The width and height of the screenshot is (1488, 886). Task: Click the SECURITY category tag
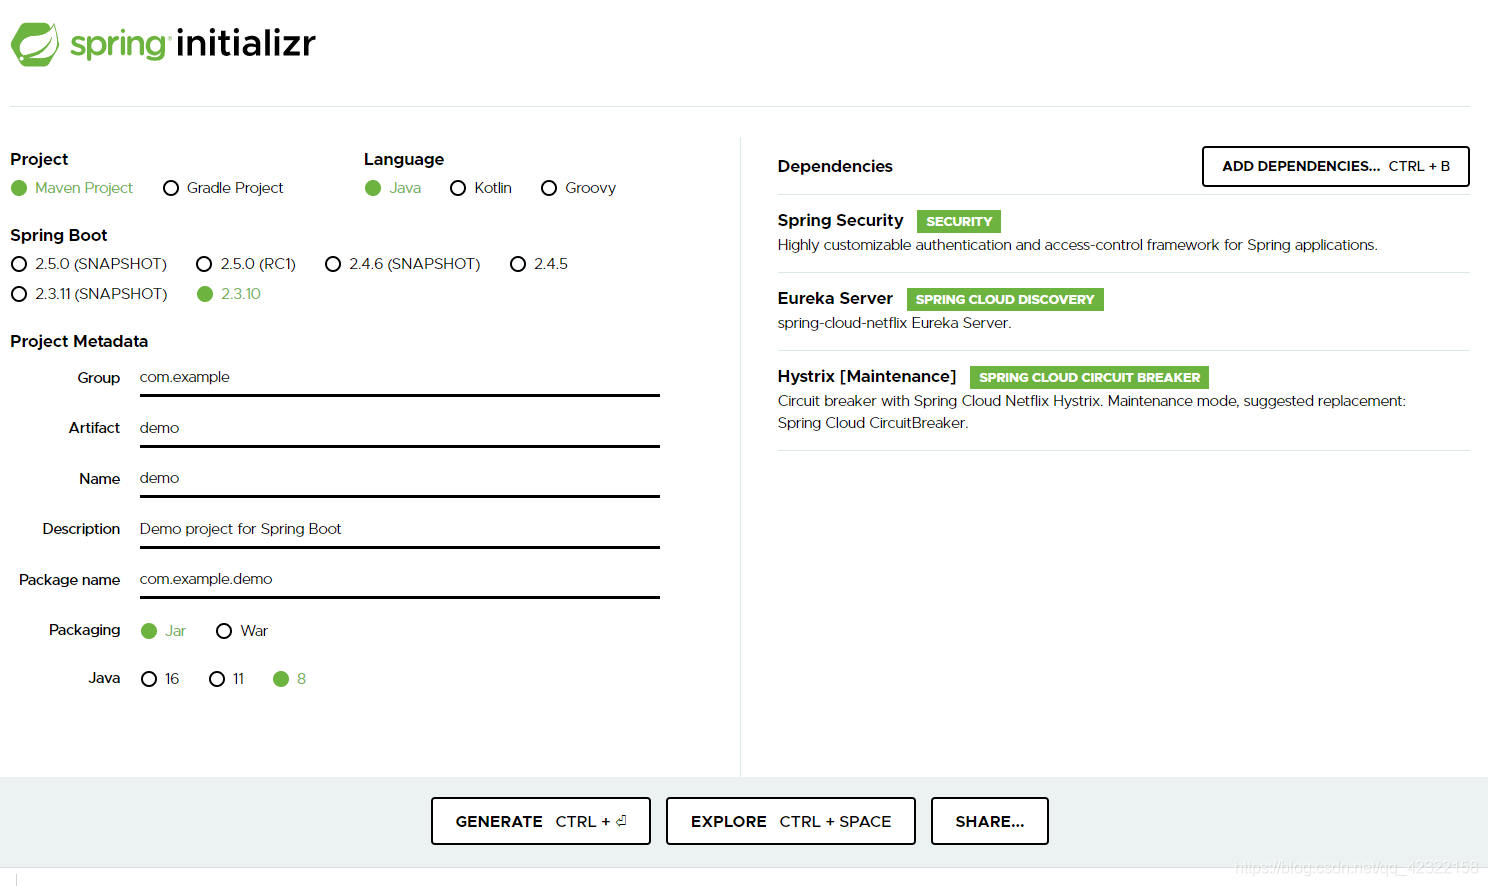pyautogui.click(x=959, y=222)
